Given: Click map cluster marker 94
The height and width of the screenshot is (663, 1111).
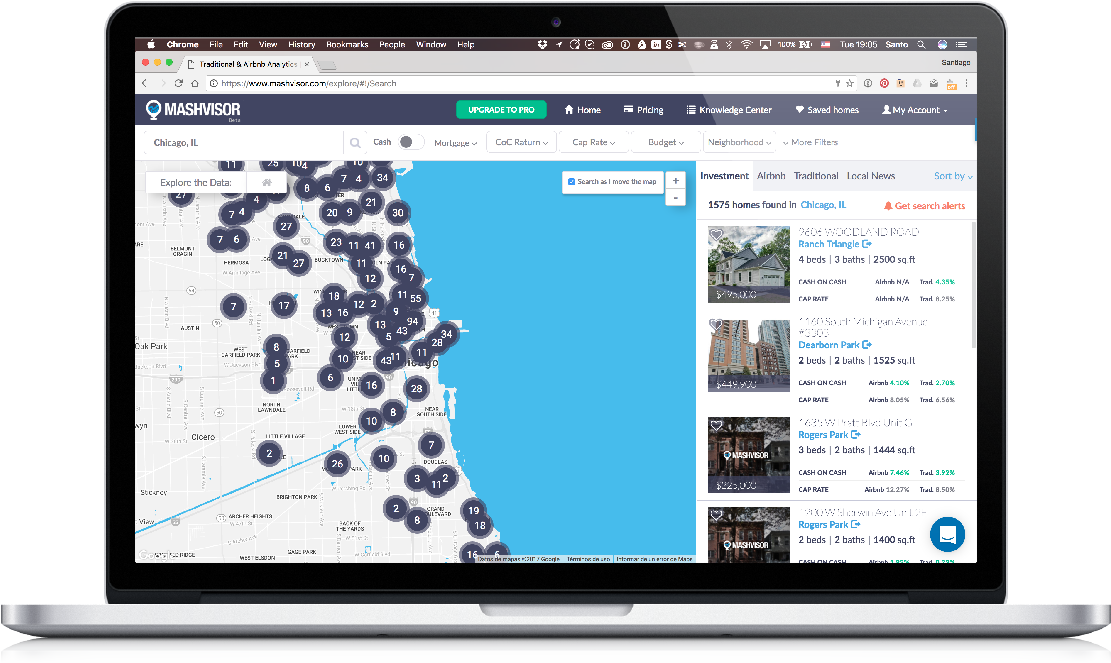Looking at the screenshot, I should [412, 321].
